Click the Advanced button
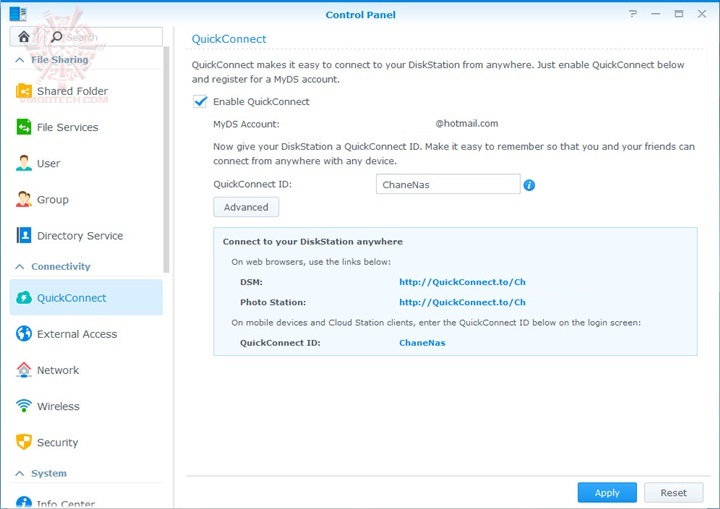 click(x=246, y=207)
